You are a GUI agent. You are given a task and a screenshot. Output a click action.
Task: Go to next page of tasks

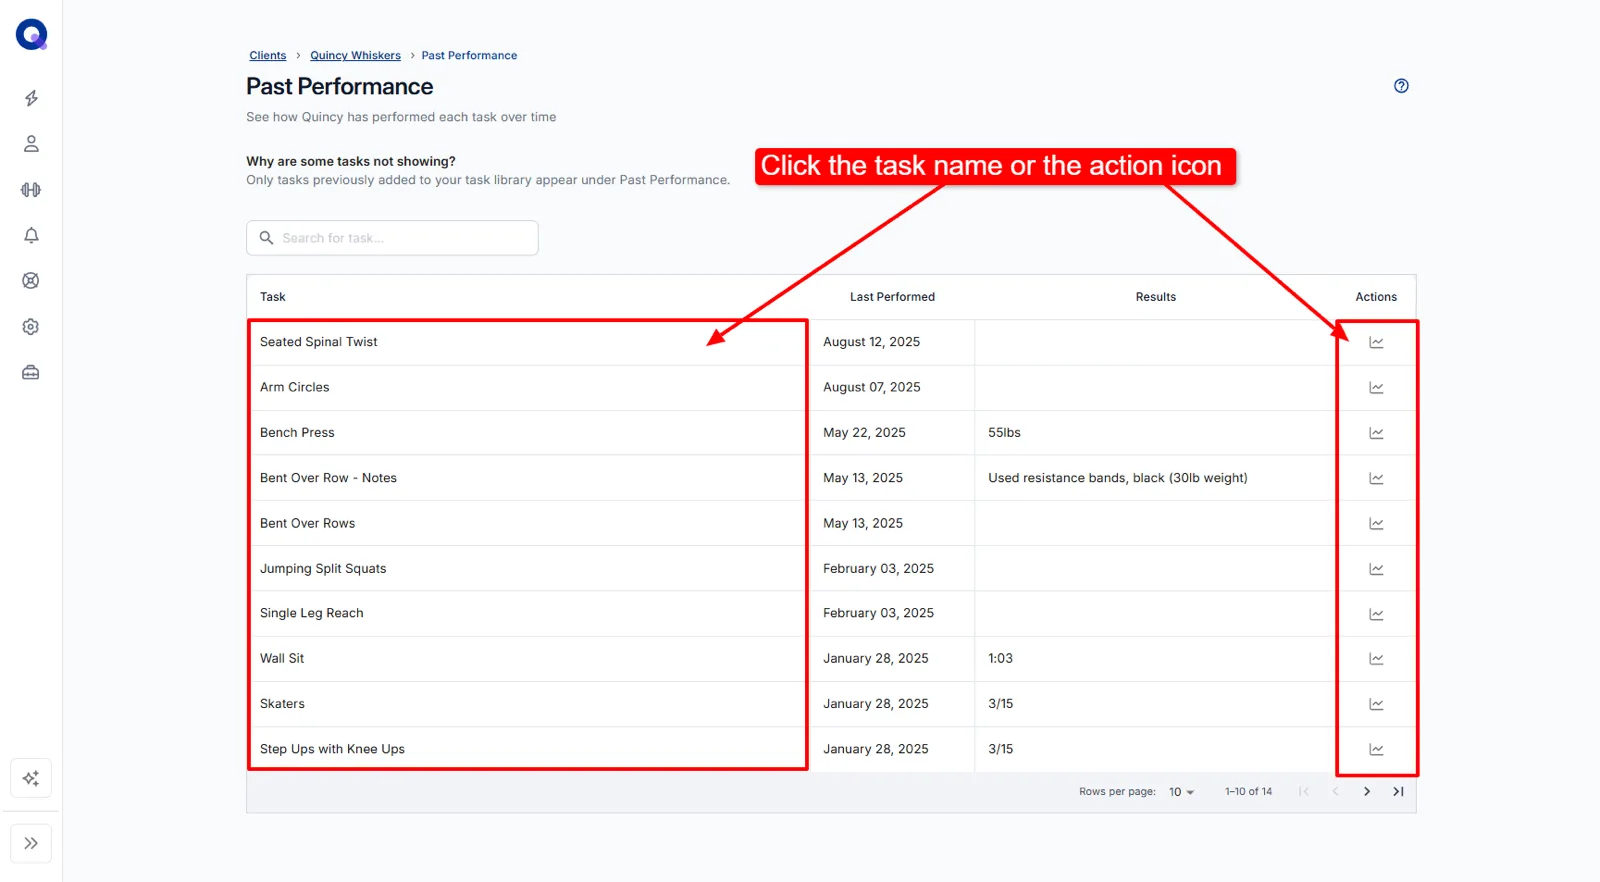[x=1366, y=791]
